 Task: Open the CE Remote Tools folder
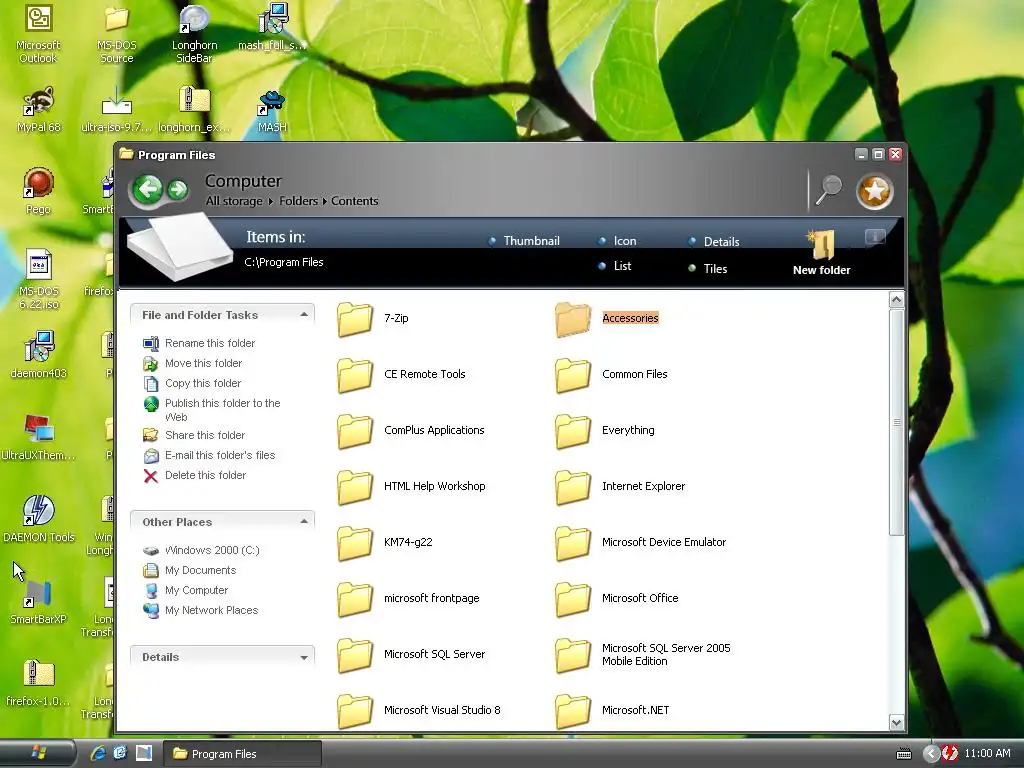(402, 375)
